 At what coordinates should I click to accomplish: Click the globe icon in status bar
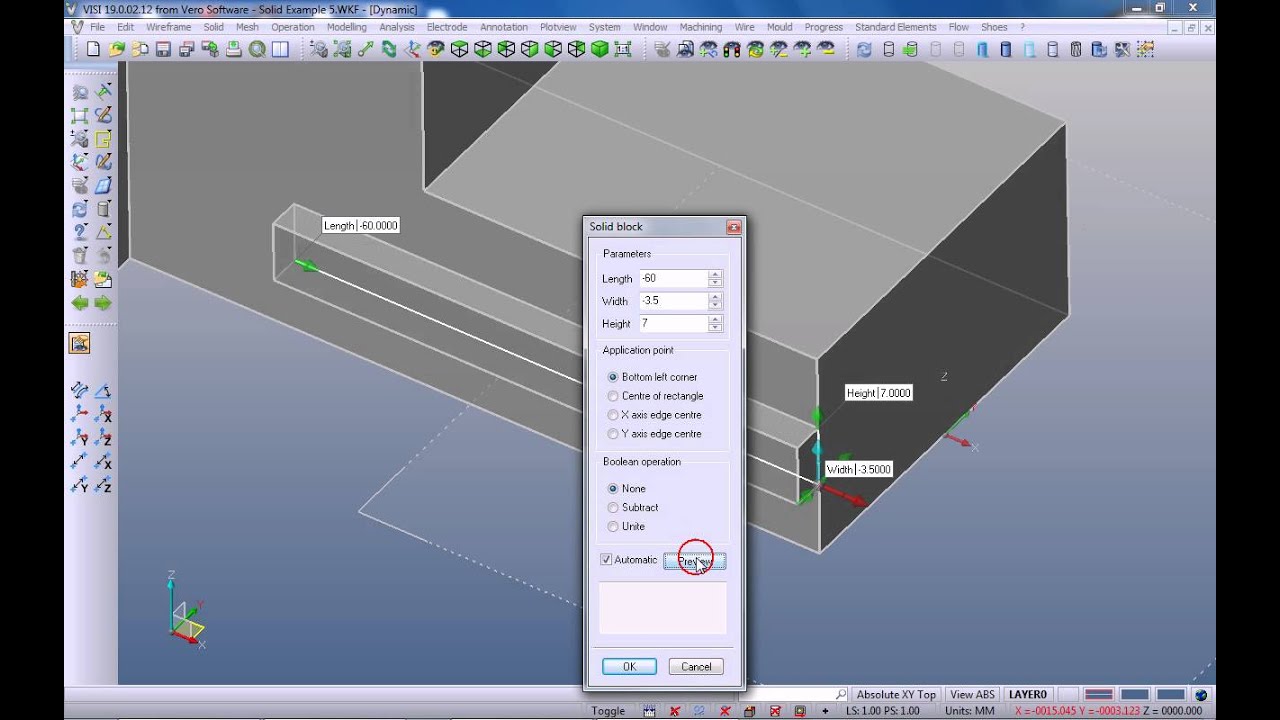pyautogui.click(x=1201, y=695)
